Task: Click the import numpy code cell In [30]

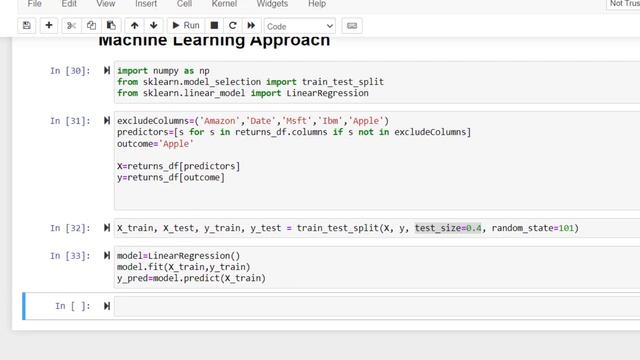Action: (377, 82)
